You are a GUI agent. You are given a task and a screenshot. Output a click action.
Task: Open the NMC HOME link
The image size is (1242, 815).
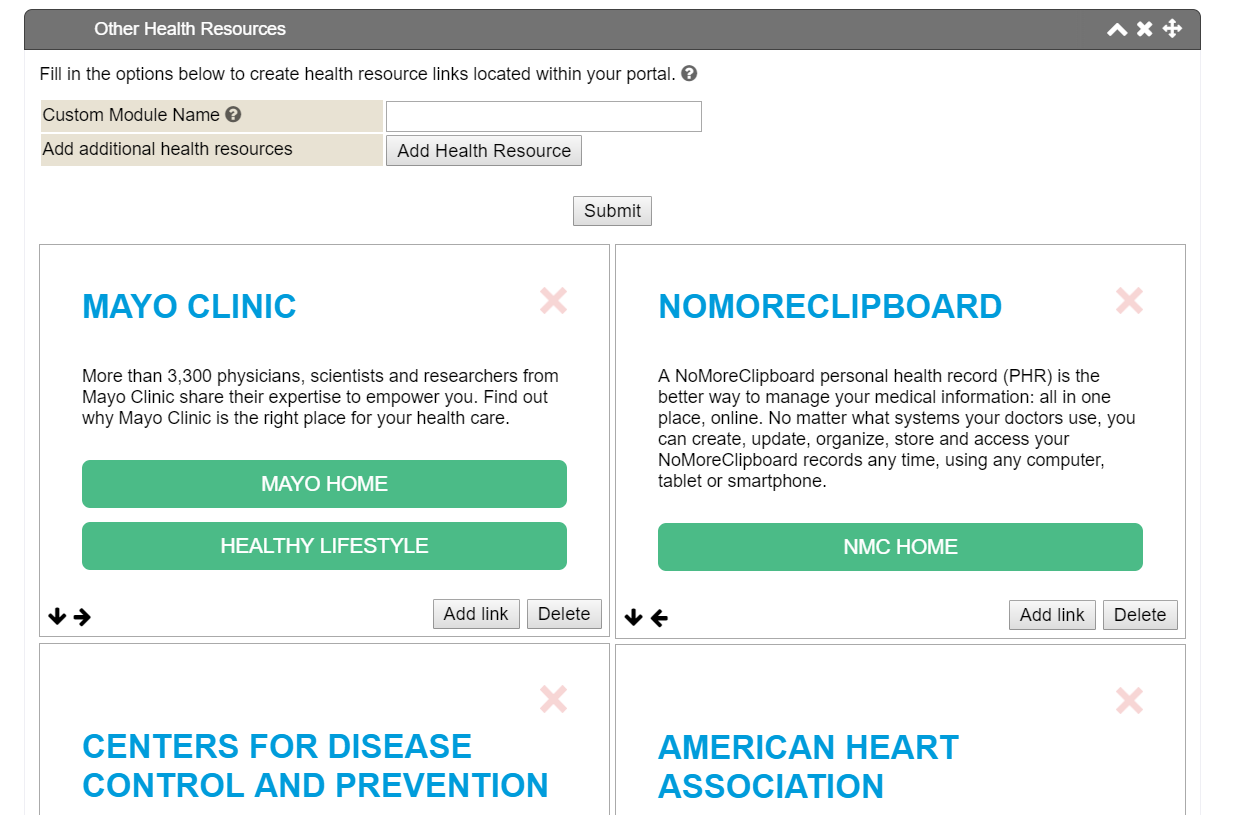900,547
